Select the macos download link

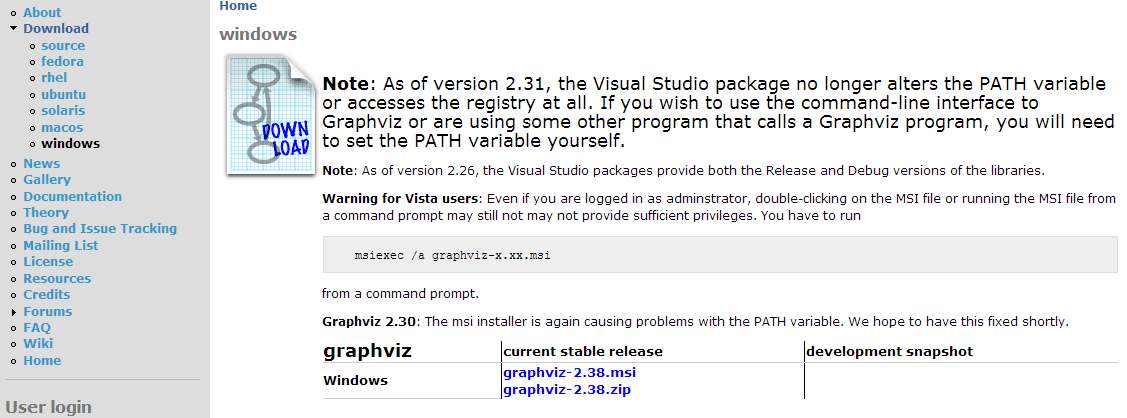pyautogui.click(x=63, y=127)
